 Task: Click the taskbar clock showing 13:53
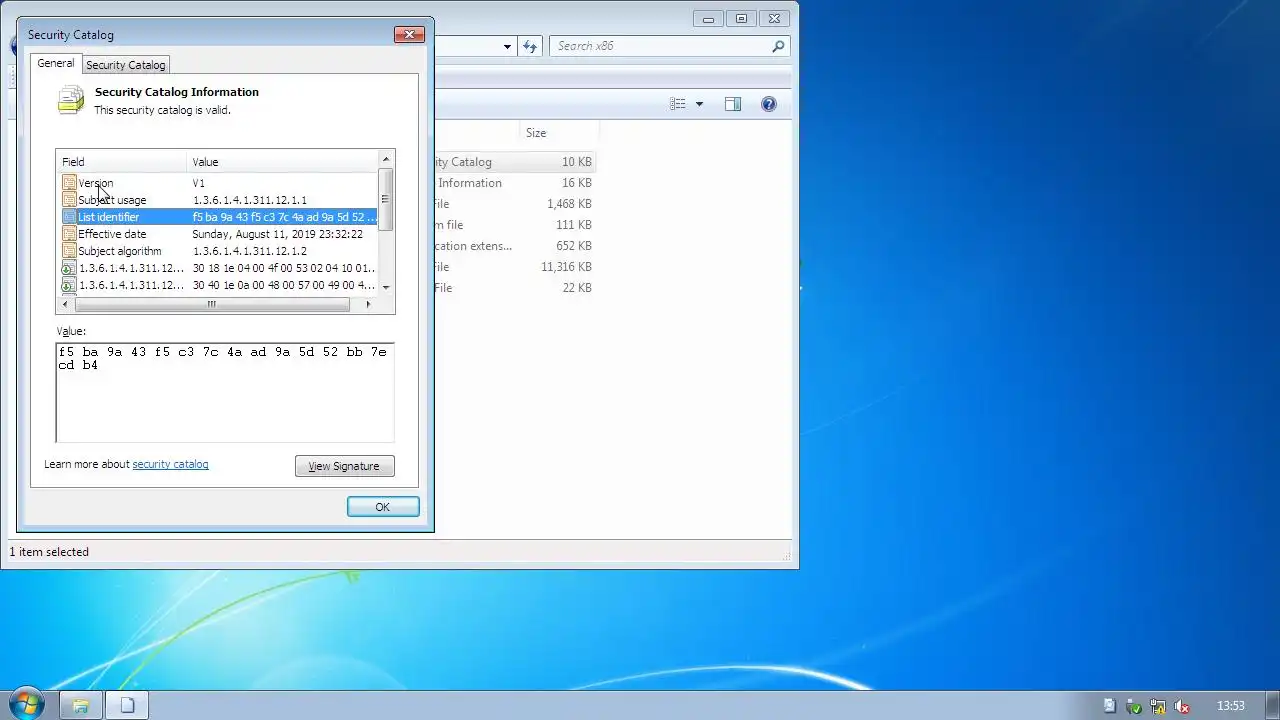(1230, 706)
